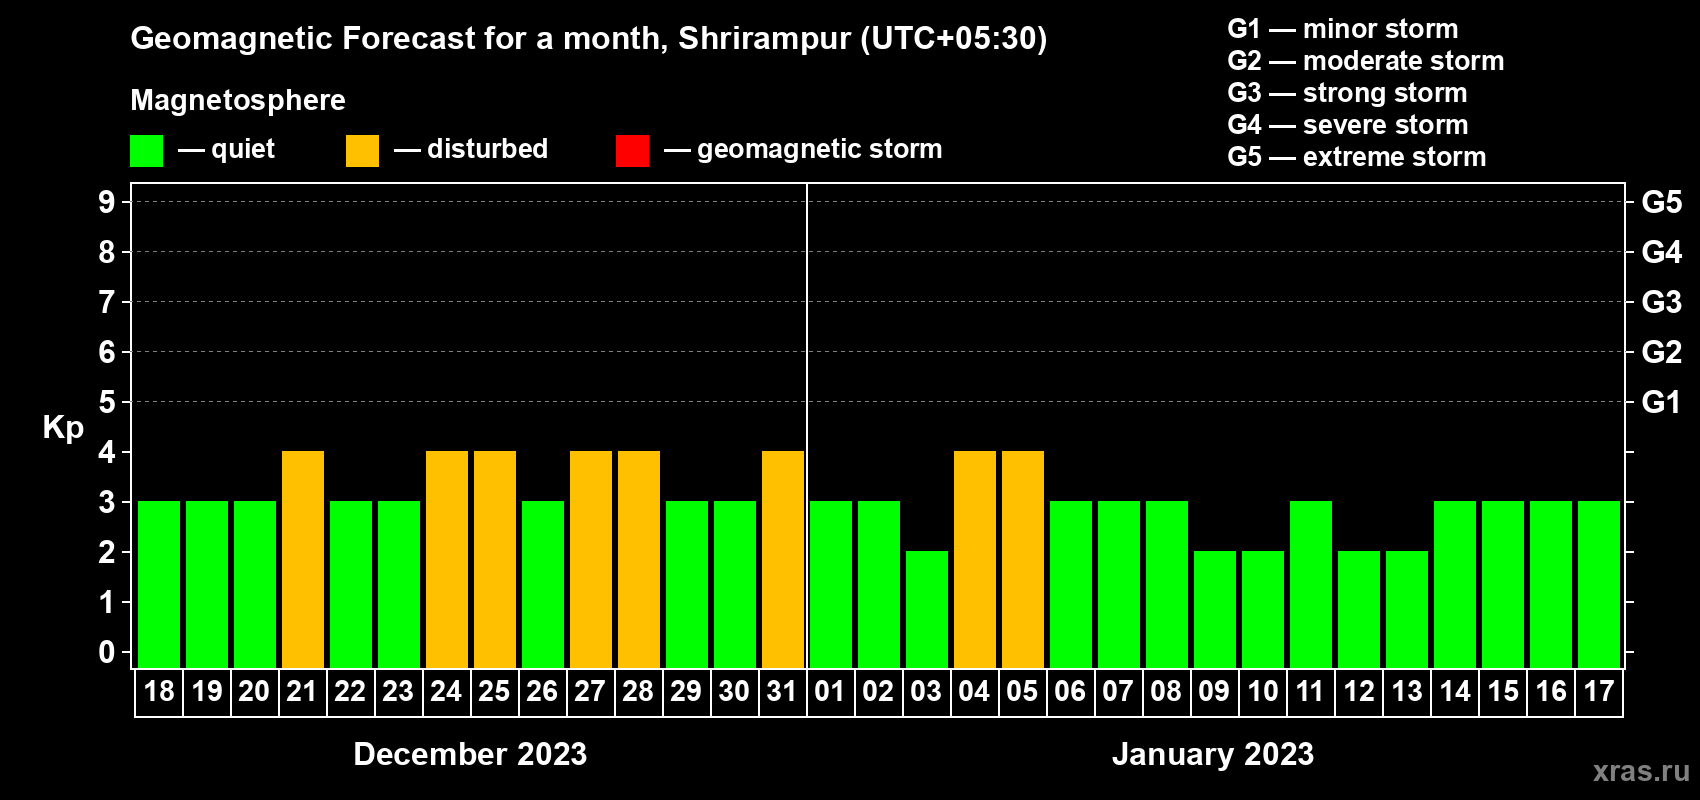1700x800 pixels.
Task: Click the date label 19
Action: pyautogui.click(x=207, y=692)
